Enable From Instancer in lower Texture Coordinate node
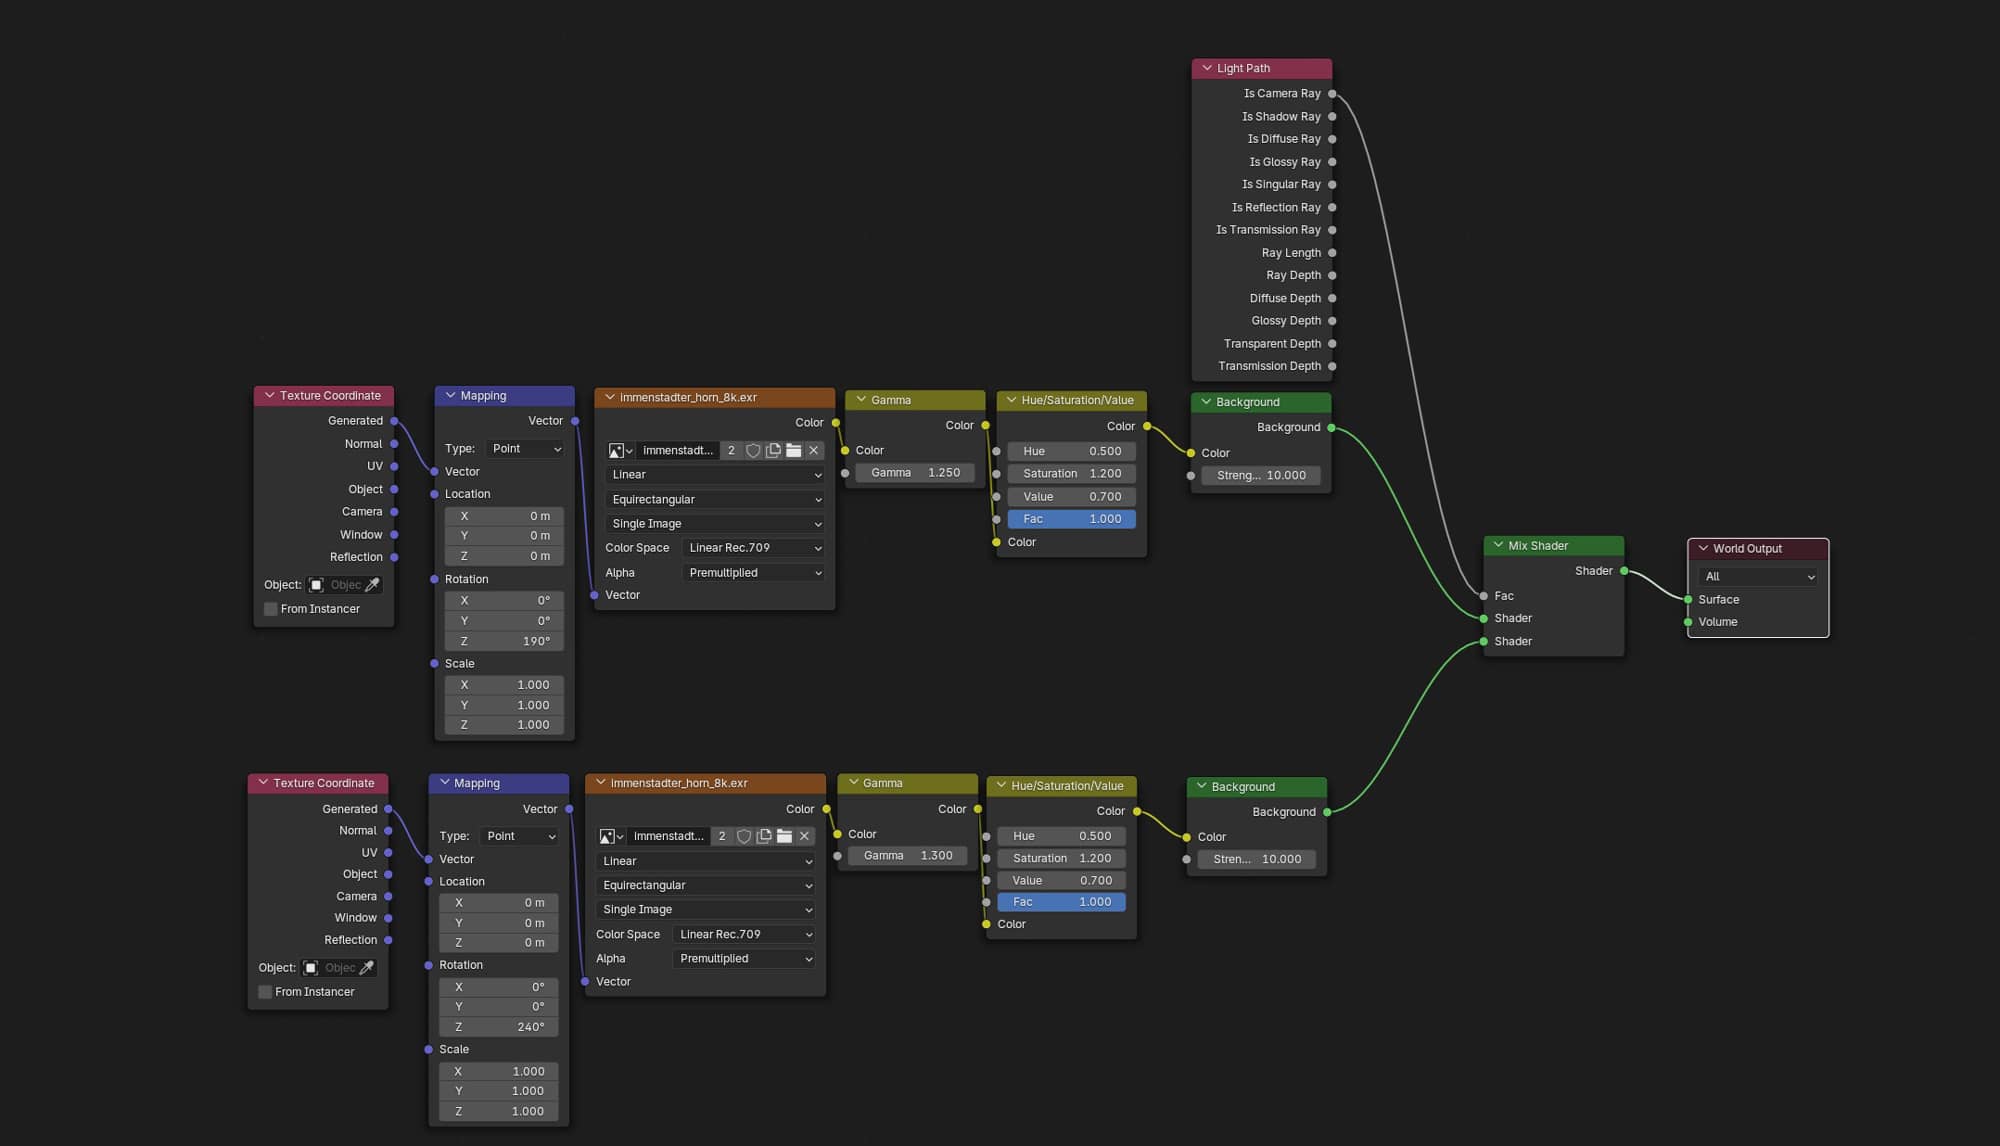2000x1146 pixels. [265, 992]
